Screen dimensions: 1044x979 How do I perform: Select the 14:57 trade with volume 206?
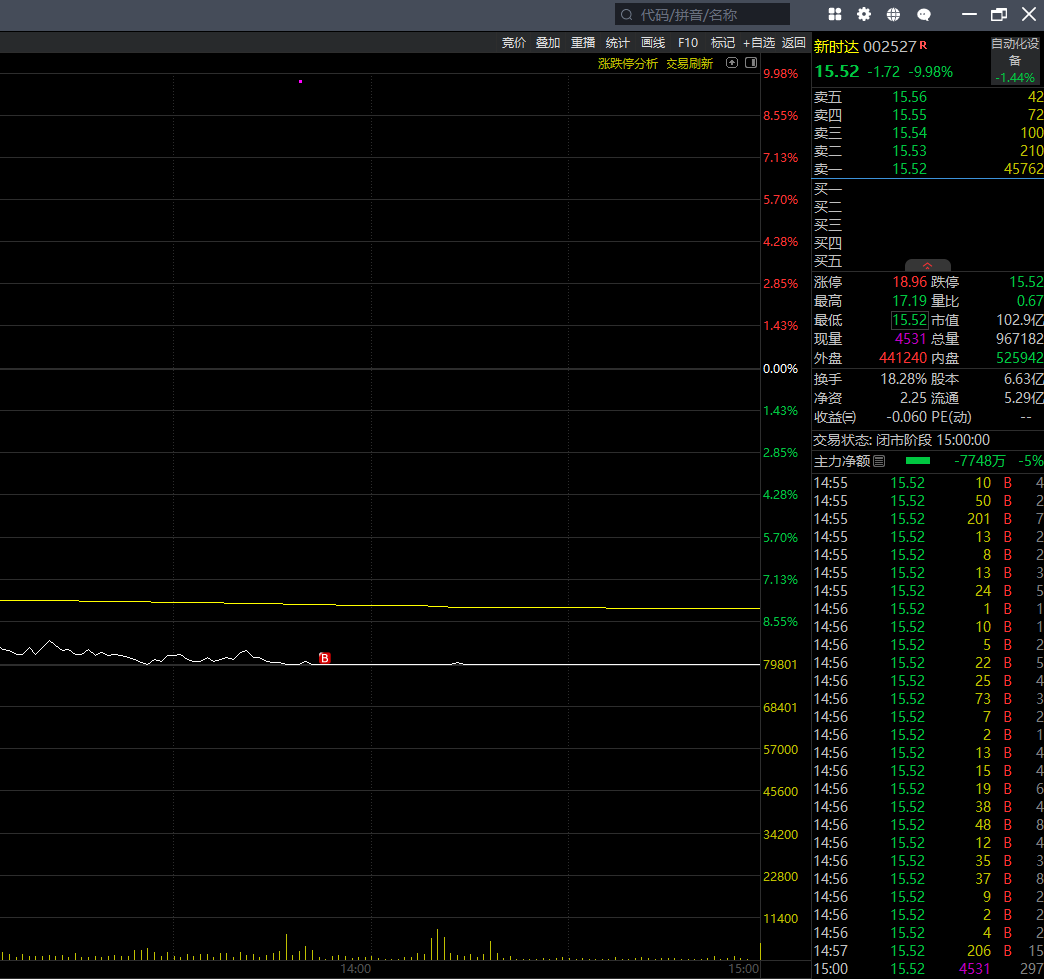(927, 951)
